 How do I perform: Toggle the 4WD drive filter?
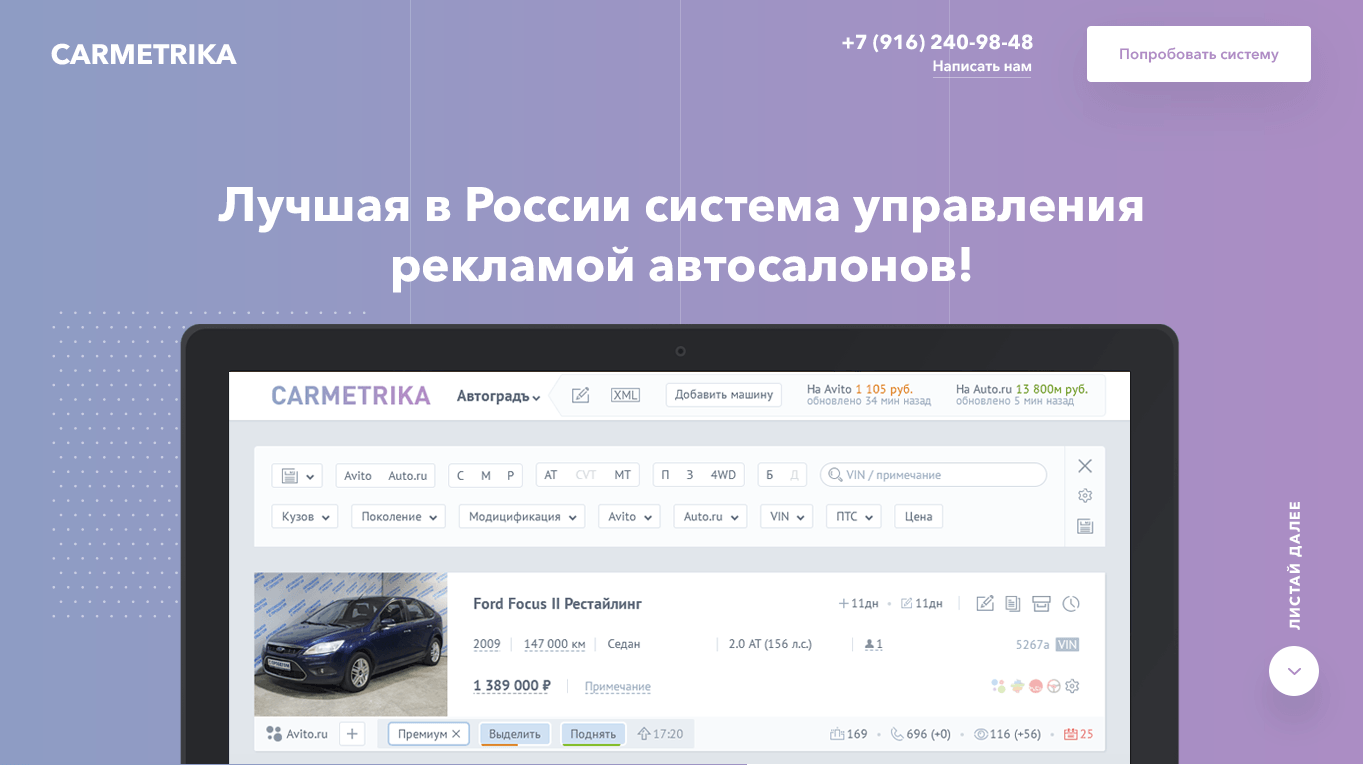pos(723,476)
